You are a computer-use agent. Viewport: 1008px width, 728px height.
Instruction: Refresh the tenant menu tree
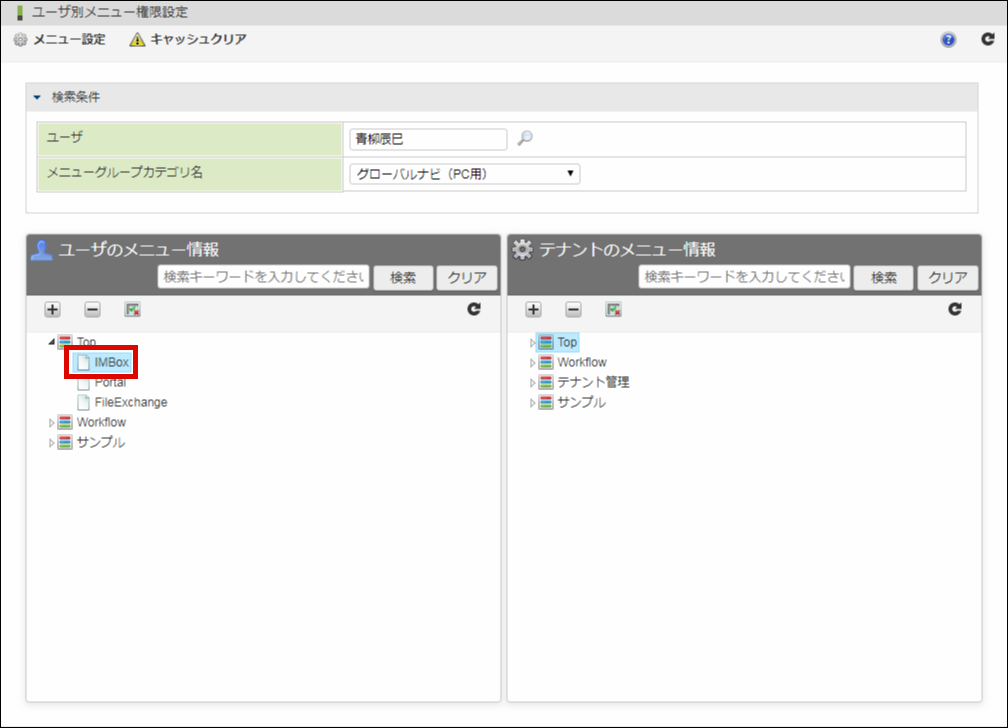pyautogui.click(x=955, y=309)
